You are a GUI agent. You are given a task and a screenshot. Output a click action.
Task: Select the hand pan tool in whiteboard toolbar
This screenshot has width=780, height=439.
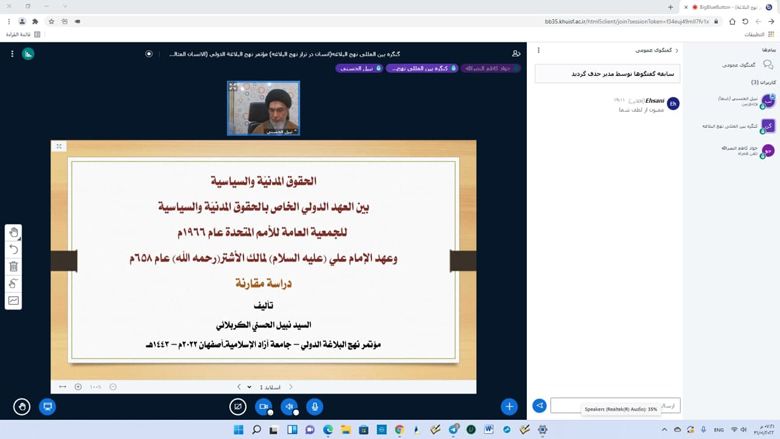click(14, 232)
